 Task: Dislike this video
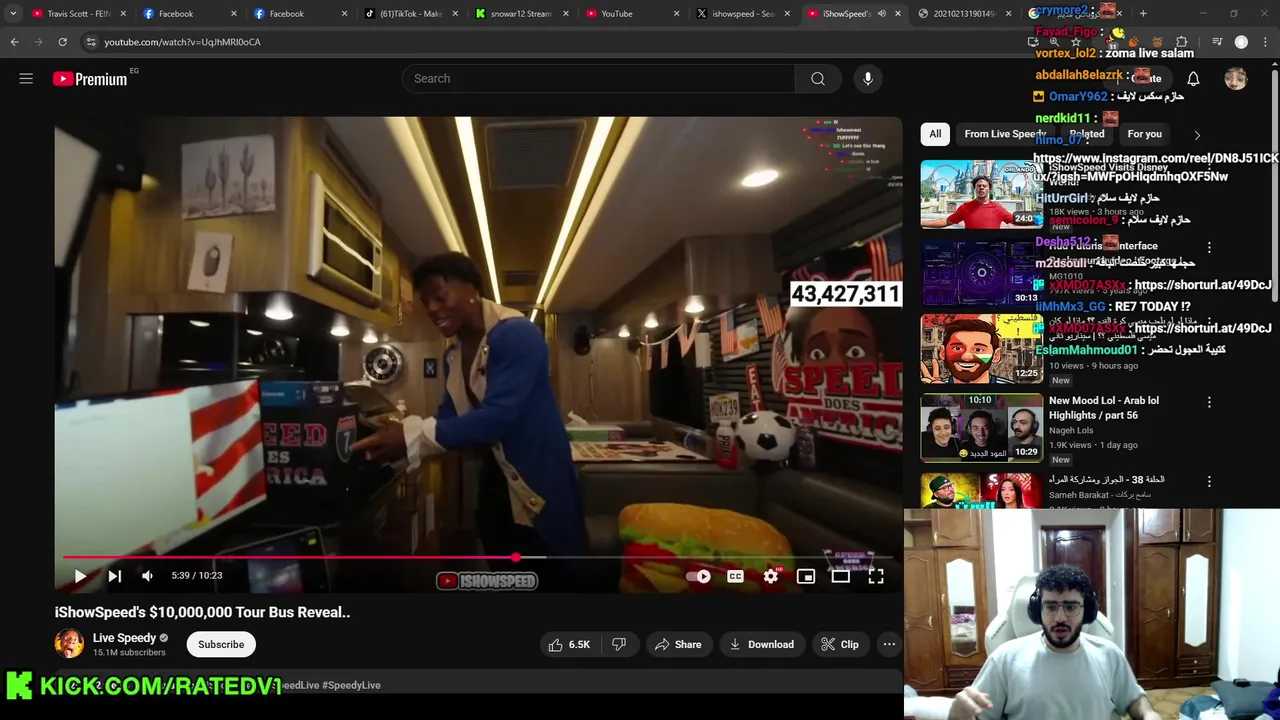point(619,645)
